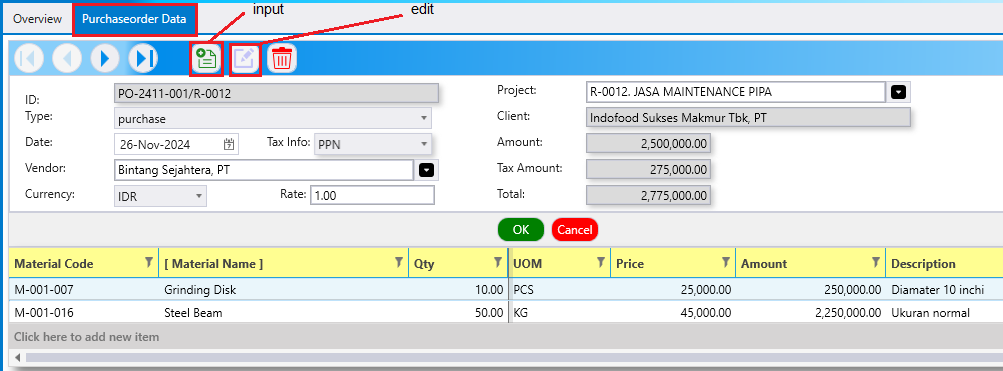Filter the Material Name column
The image size is (1003, 371).
coord(399,262)
